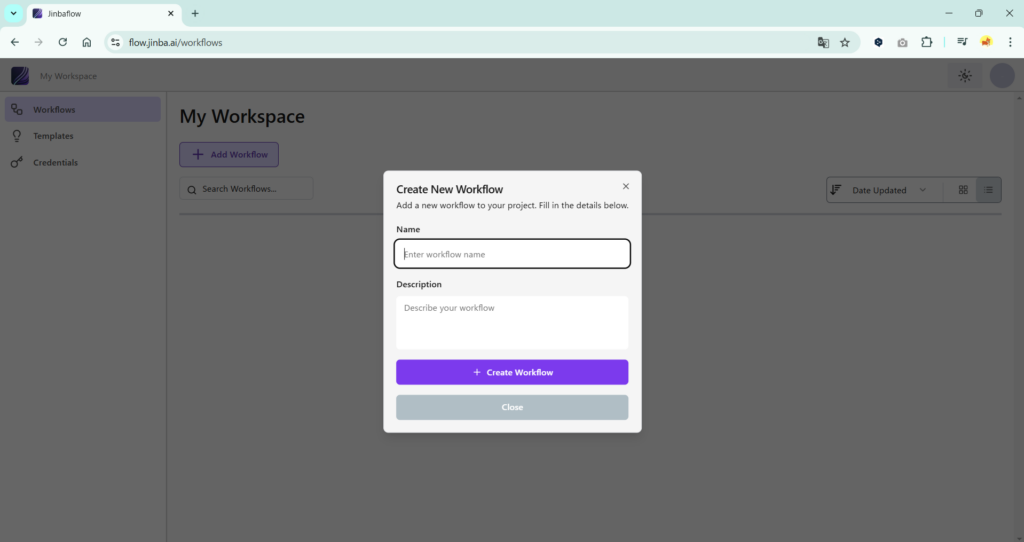Reload the page
Viewport: 1024px width, 542px height.
[x=63, y=42]
